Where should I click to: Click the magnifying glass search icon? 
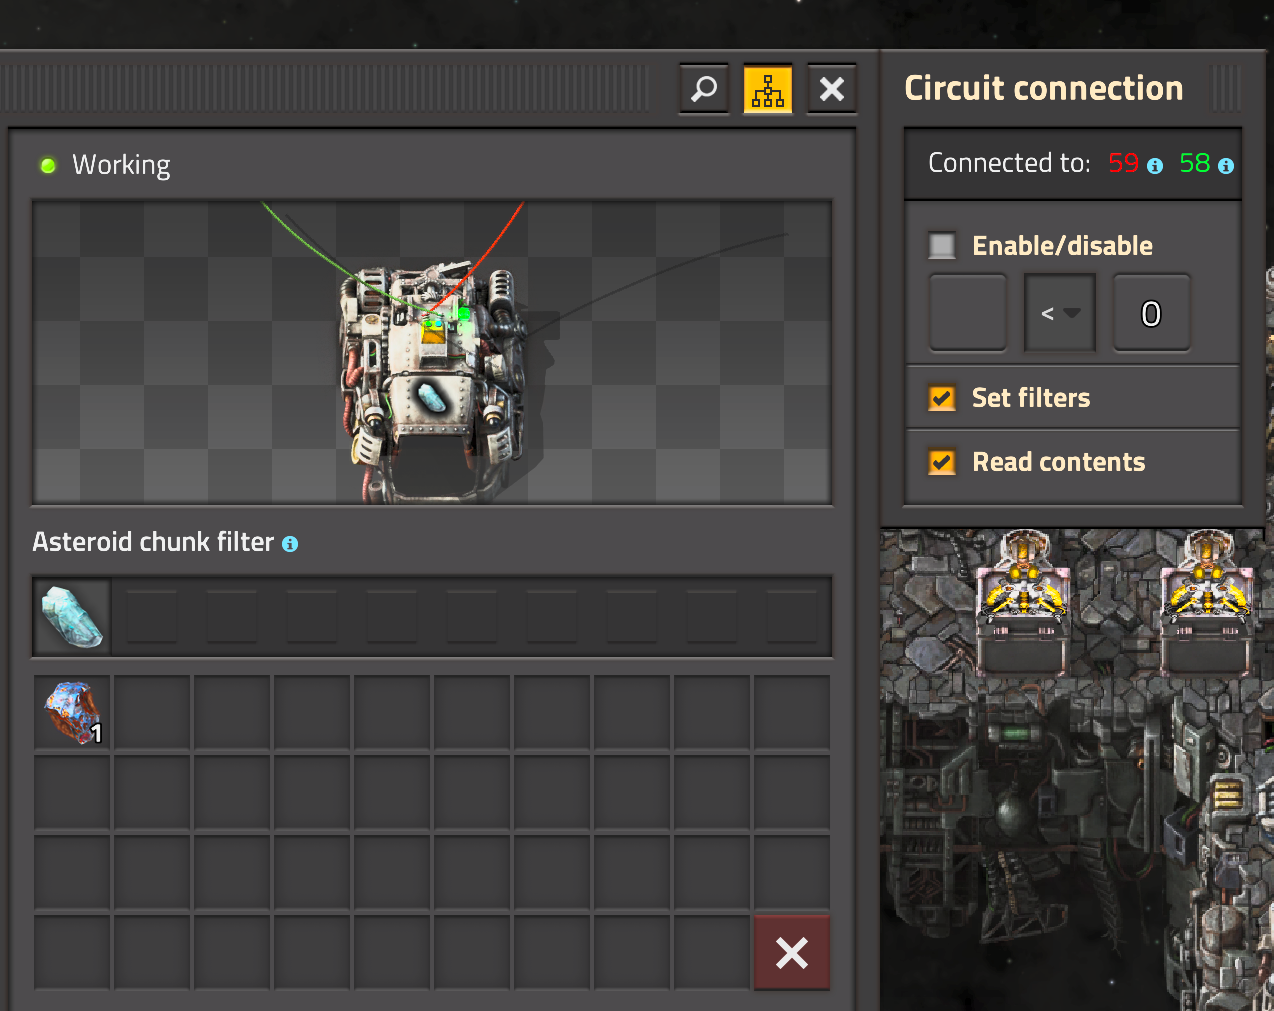(x=704, y=90)
